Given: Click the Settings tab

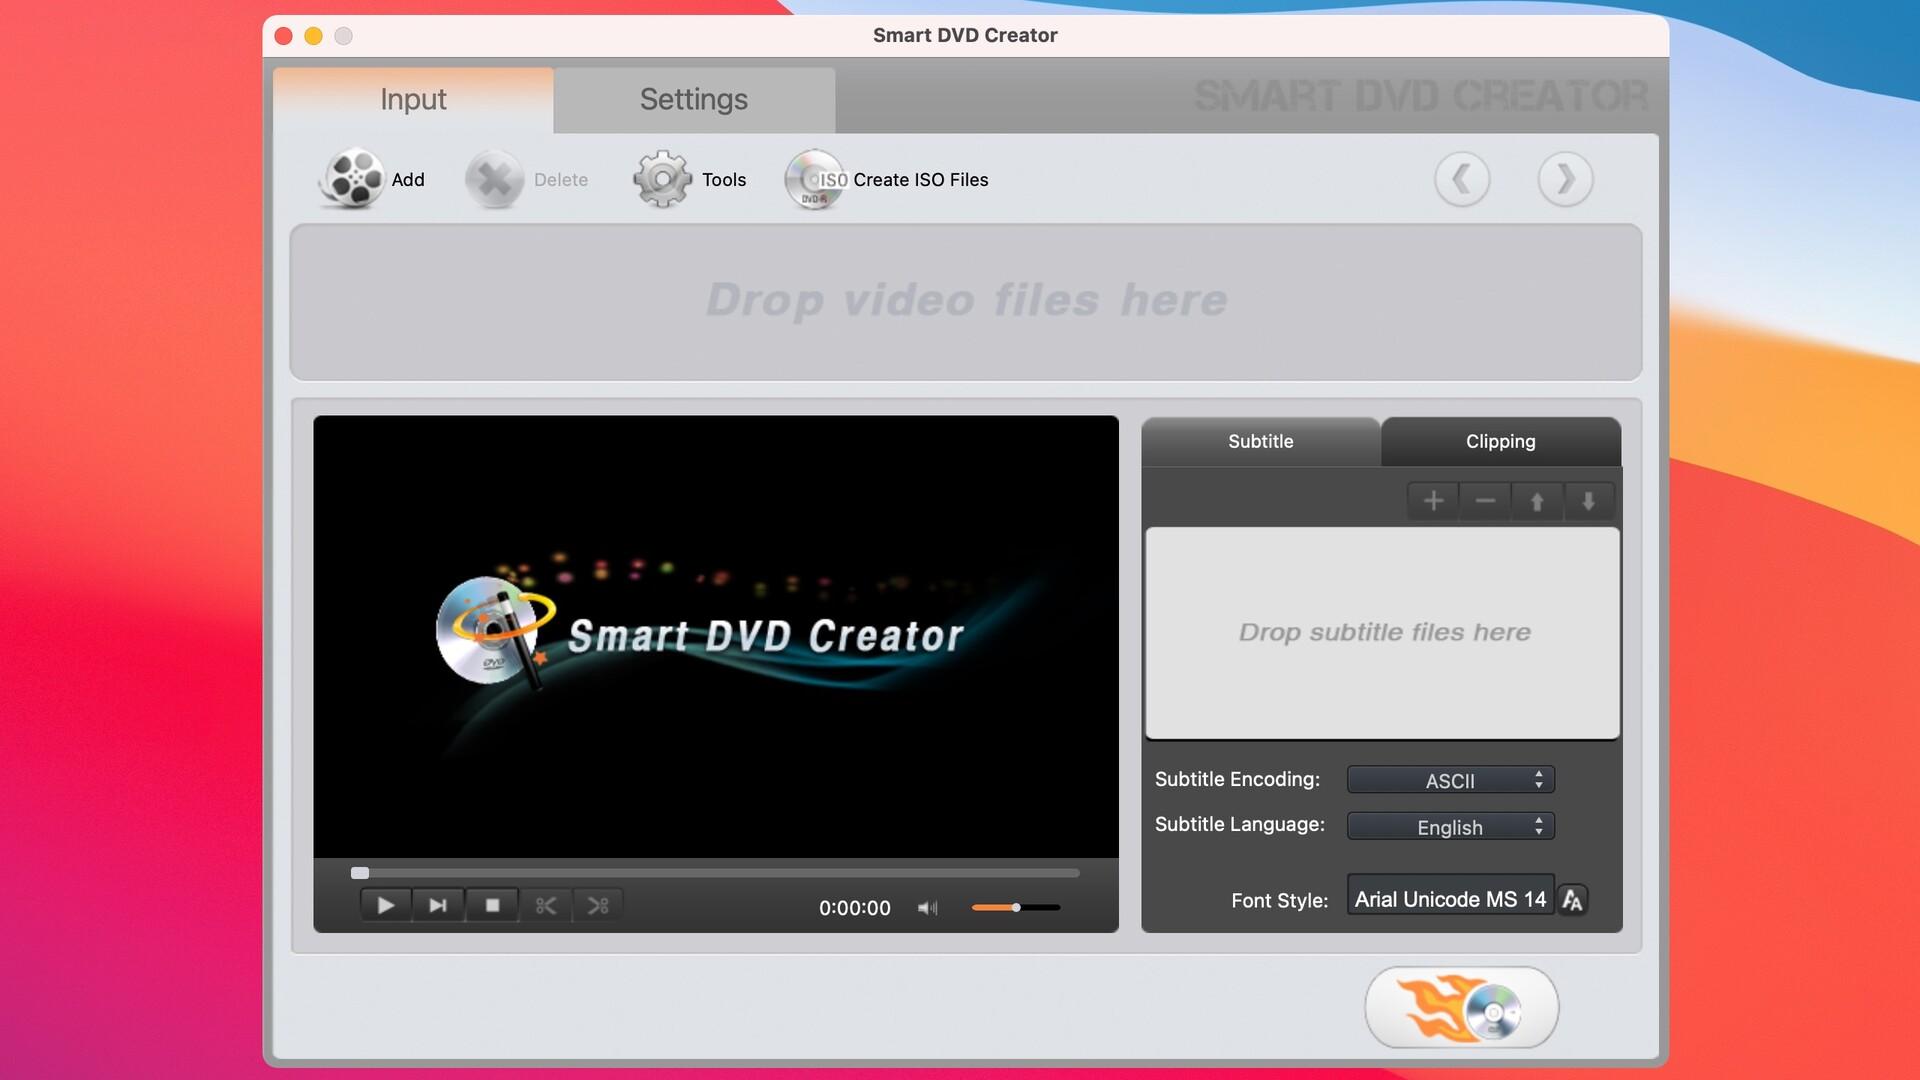Looking at the screenshot, I should [692, 100].
